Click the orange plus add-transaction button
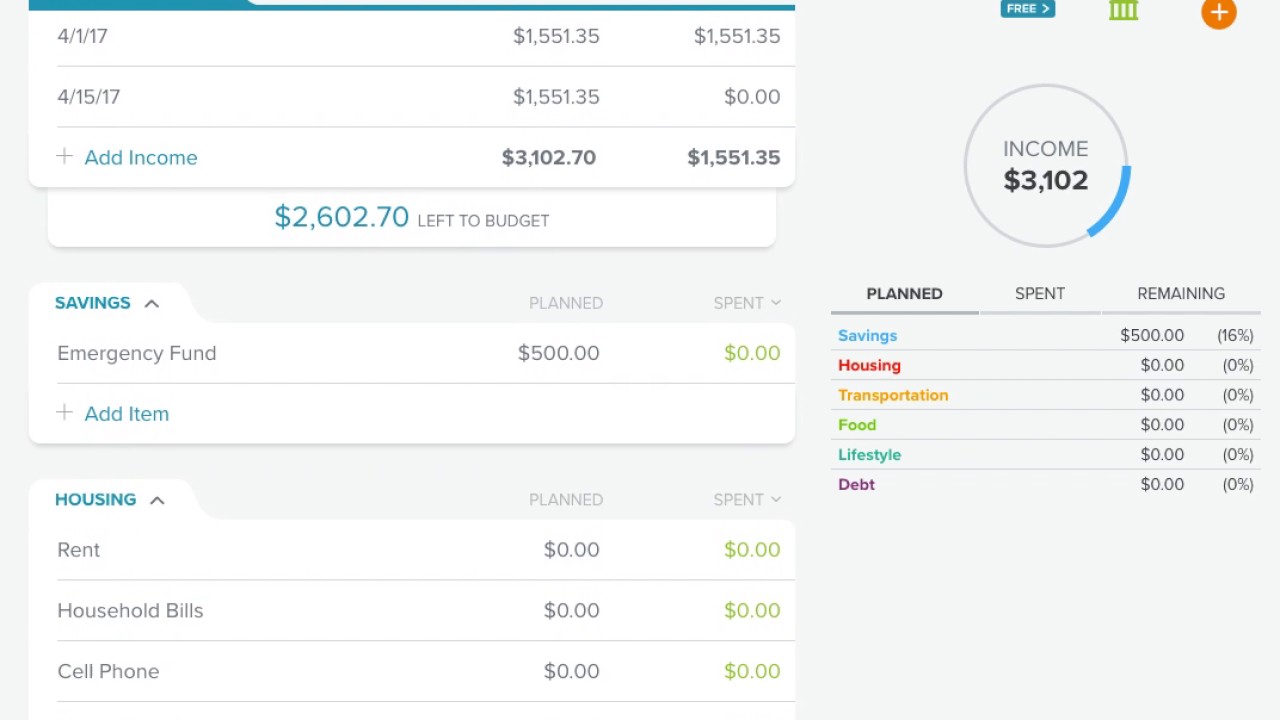The image size is (1280, 720). click(1218, 13)
